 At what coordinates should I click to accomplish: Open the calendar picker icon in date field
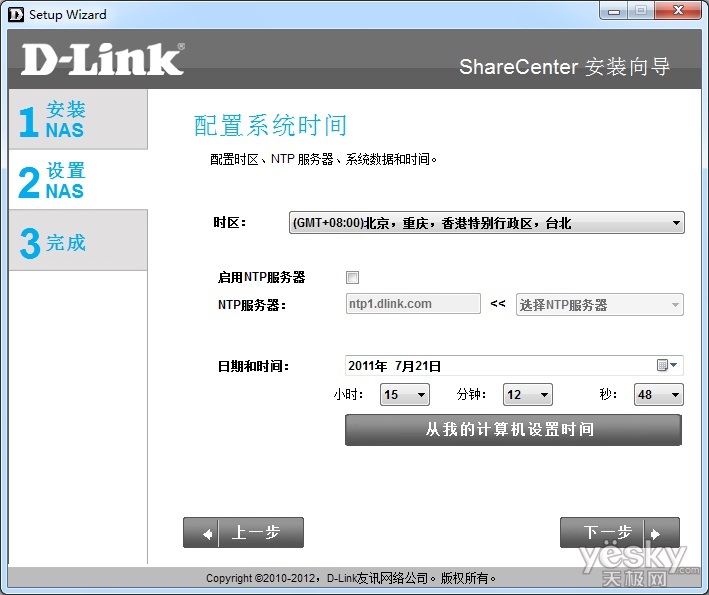[x=666, y=365]
